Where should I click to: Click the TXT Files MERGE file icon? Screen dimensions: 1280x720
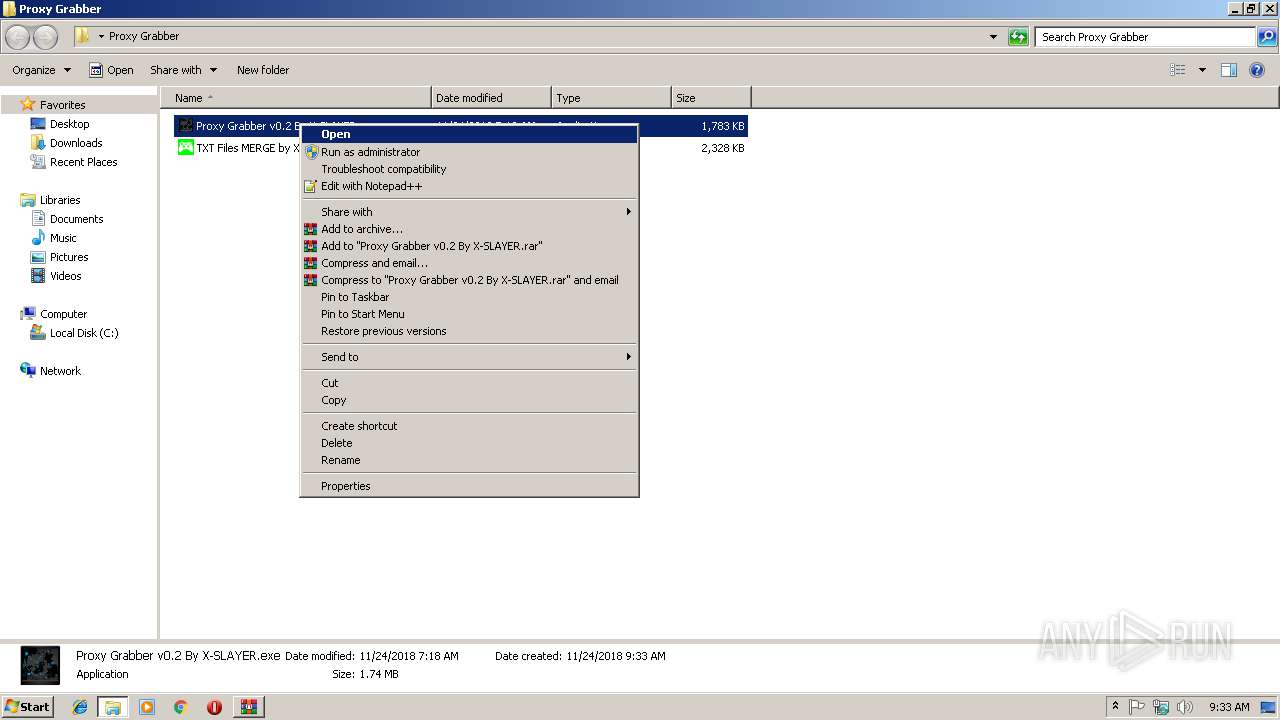185,148
